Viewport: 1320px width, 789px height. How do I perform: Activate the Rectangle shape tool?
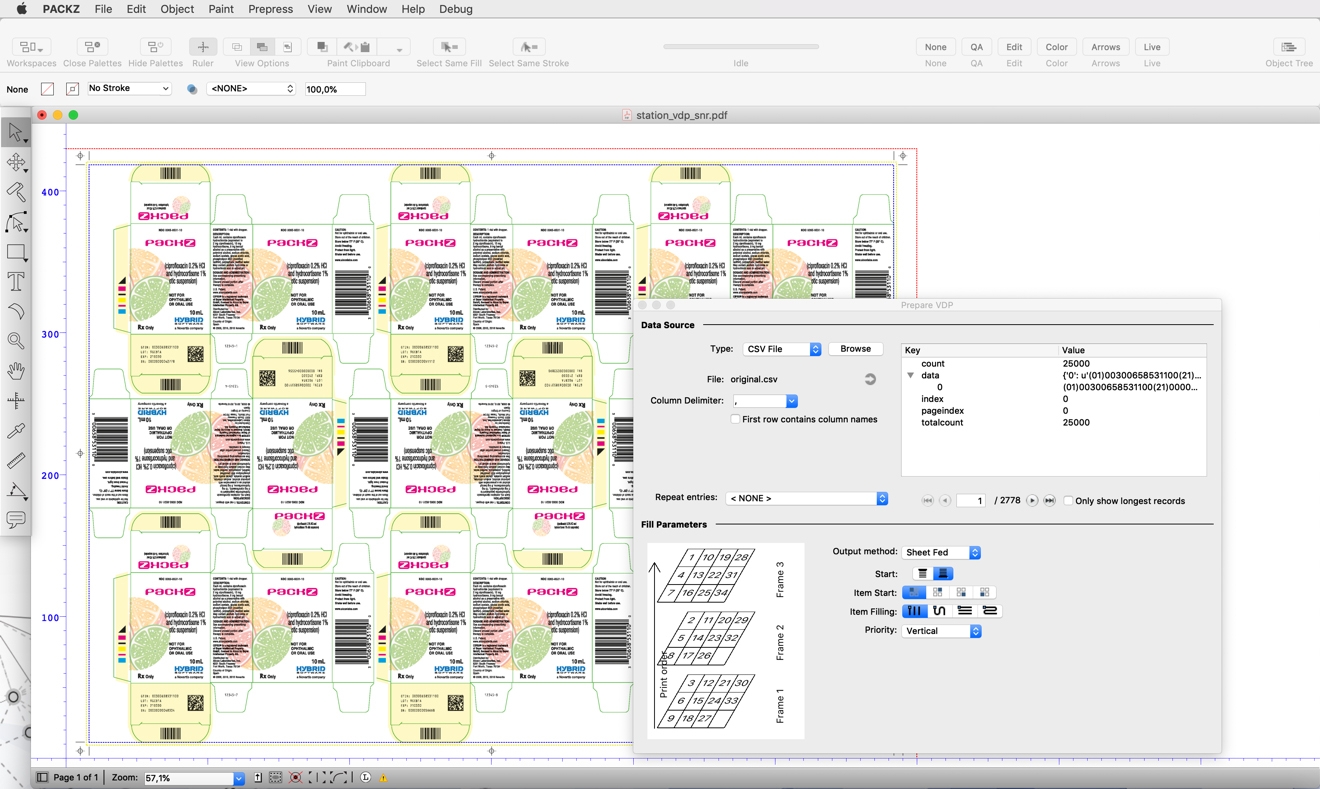pos(16,252)
